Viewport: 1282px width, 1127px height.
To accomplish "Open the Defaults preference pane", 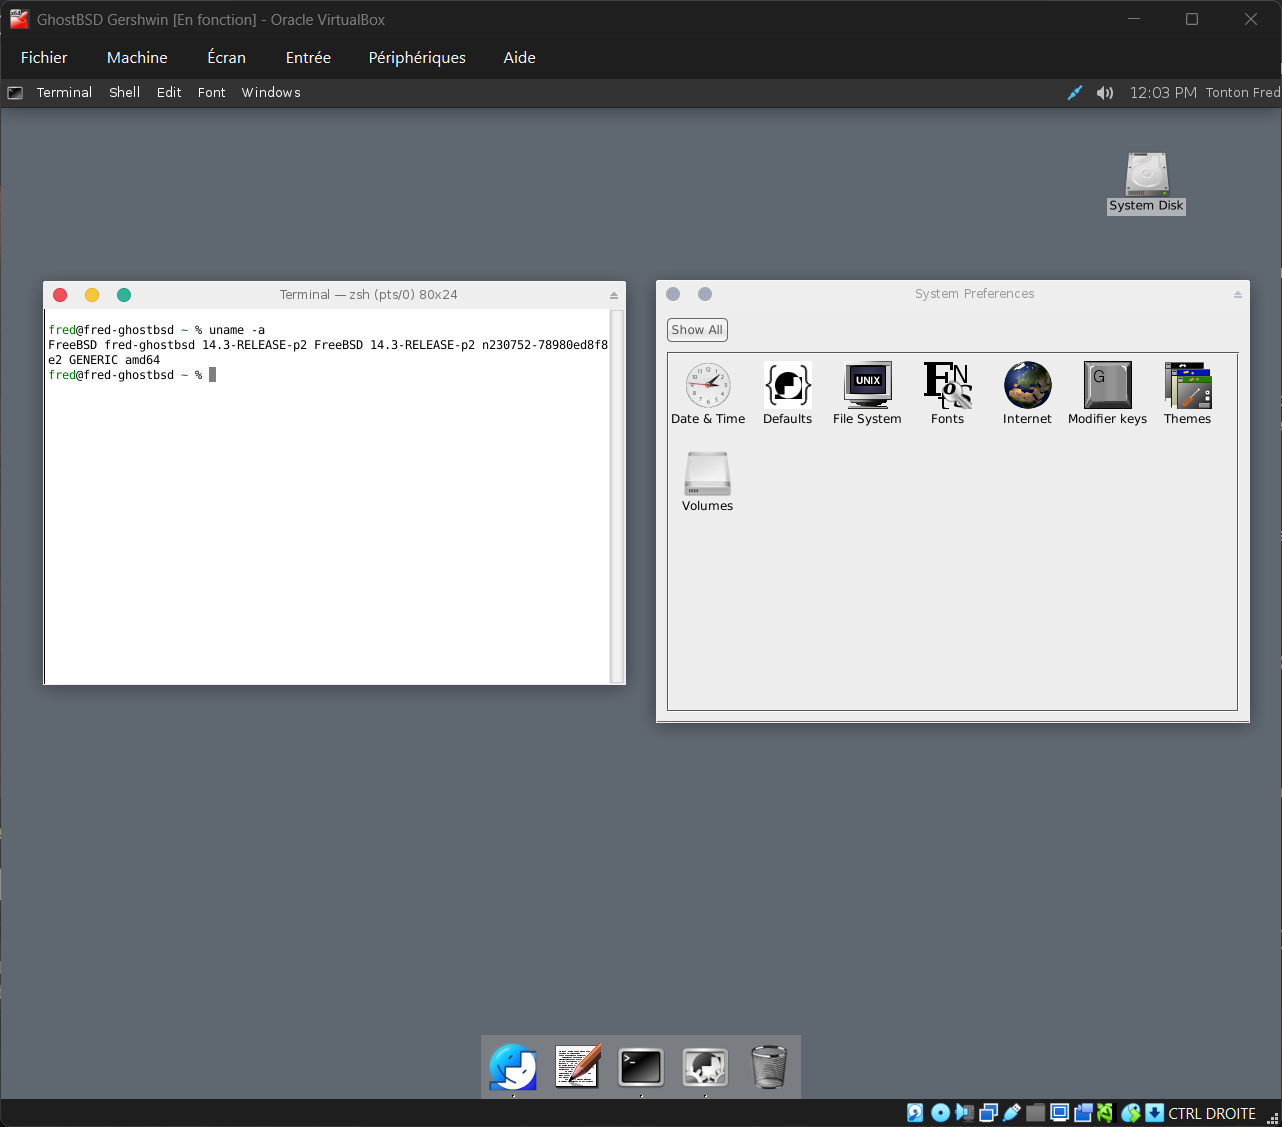I will pyautogui.click(x=787, y=386).
